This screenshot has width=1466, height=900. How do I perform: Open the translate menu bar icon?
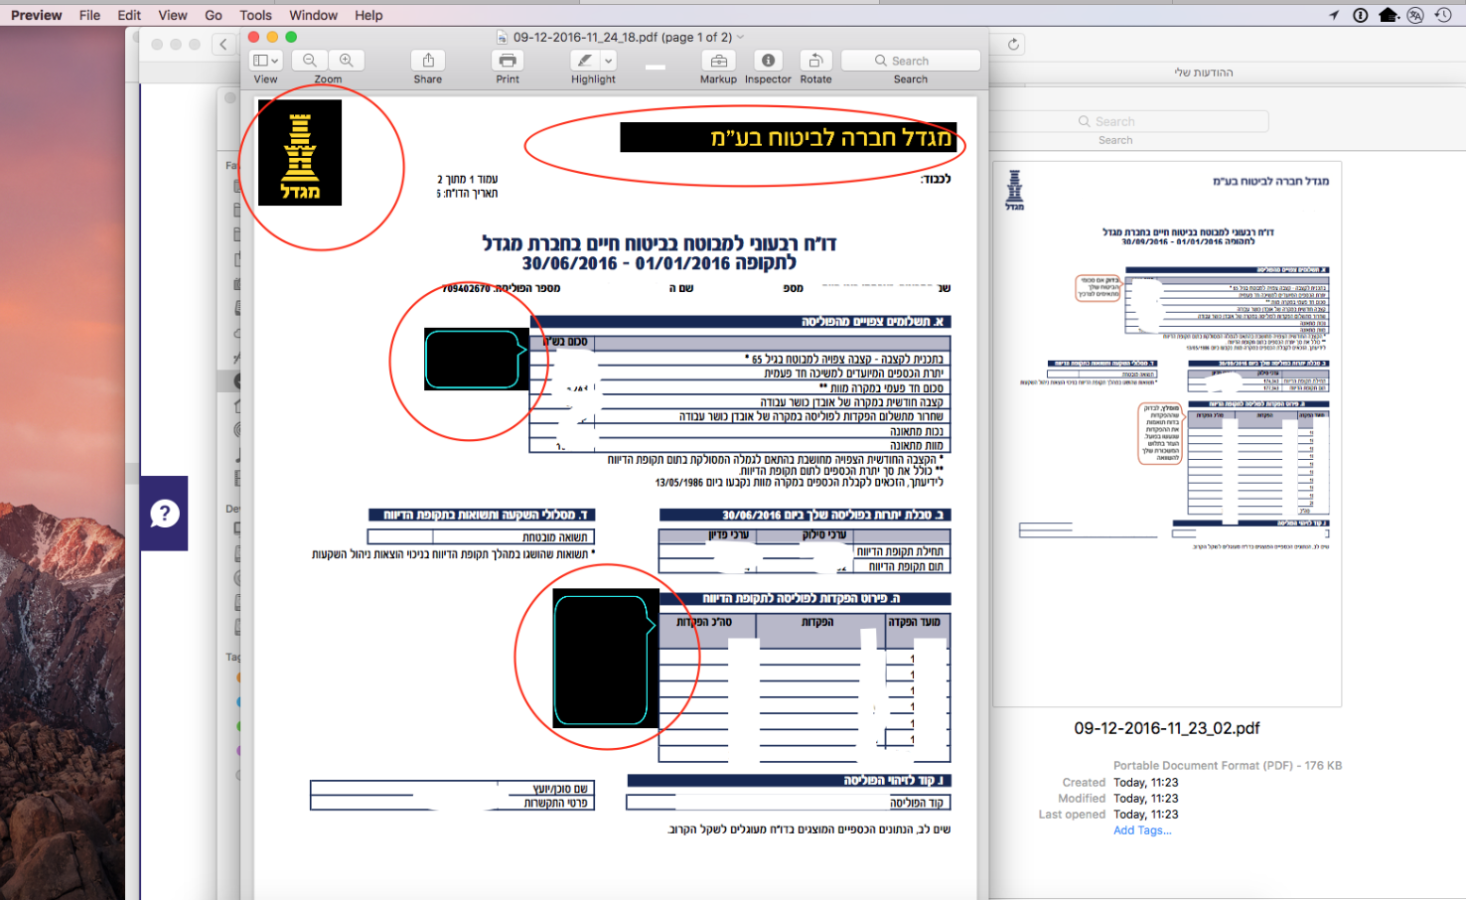[1415, 15]
